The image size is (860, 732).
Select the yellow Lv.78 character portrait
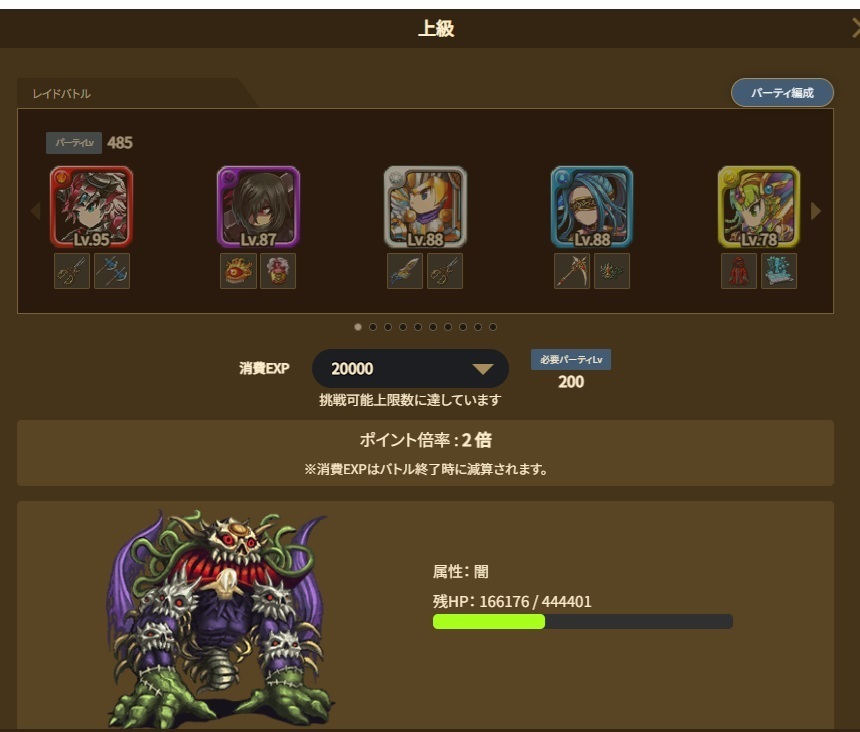click(759, 207)
